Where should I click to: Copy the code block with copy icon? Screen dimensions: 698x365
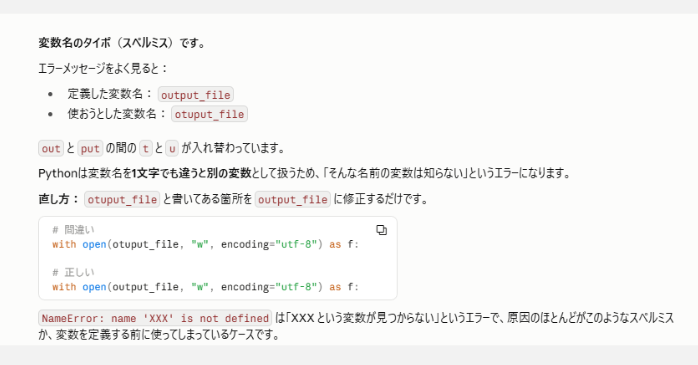[x=381, y=230]
